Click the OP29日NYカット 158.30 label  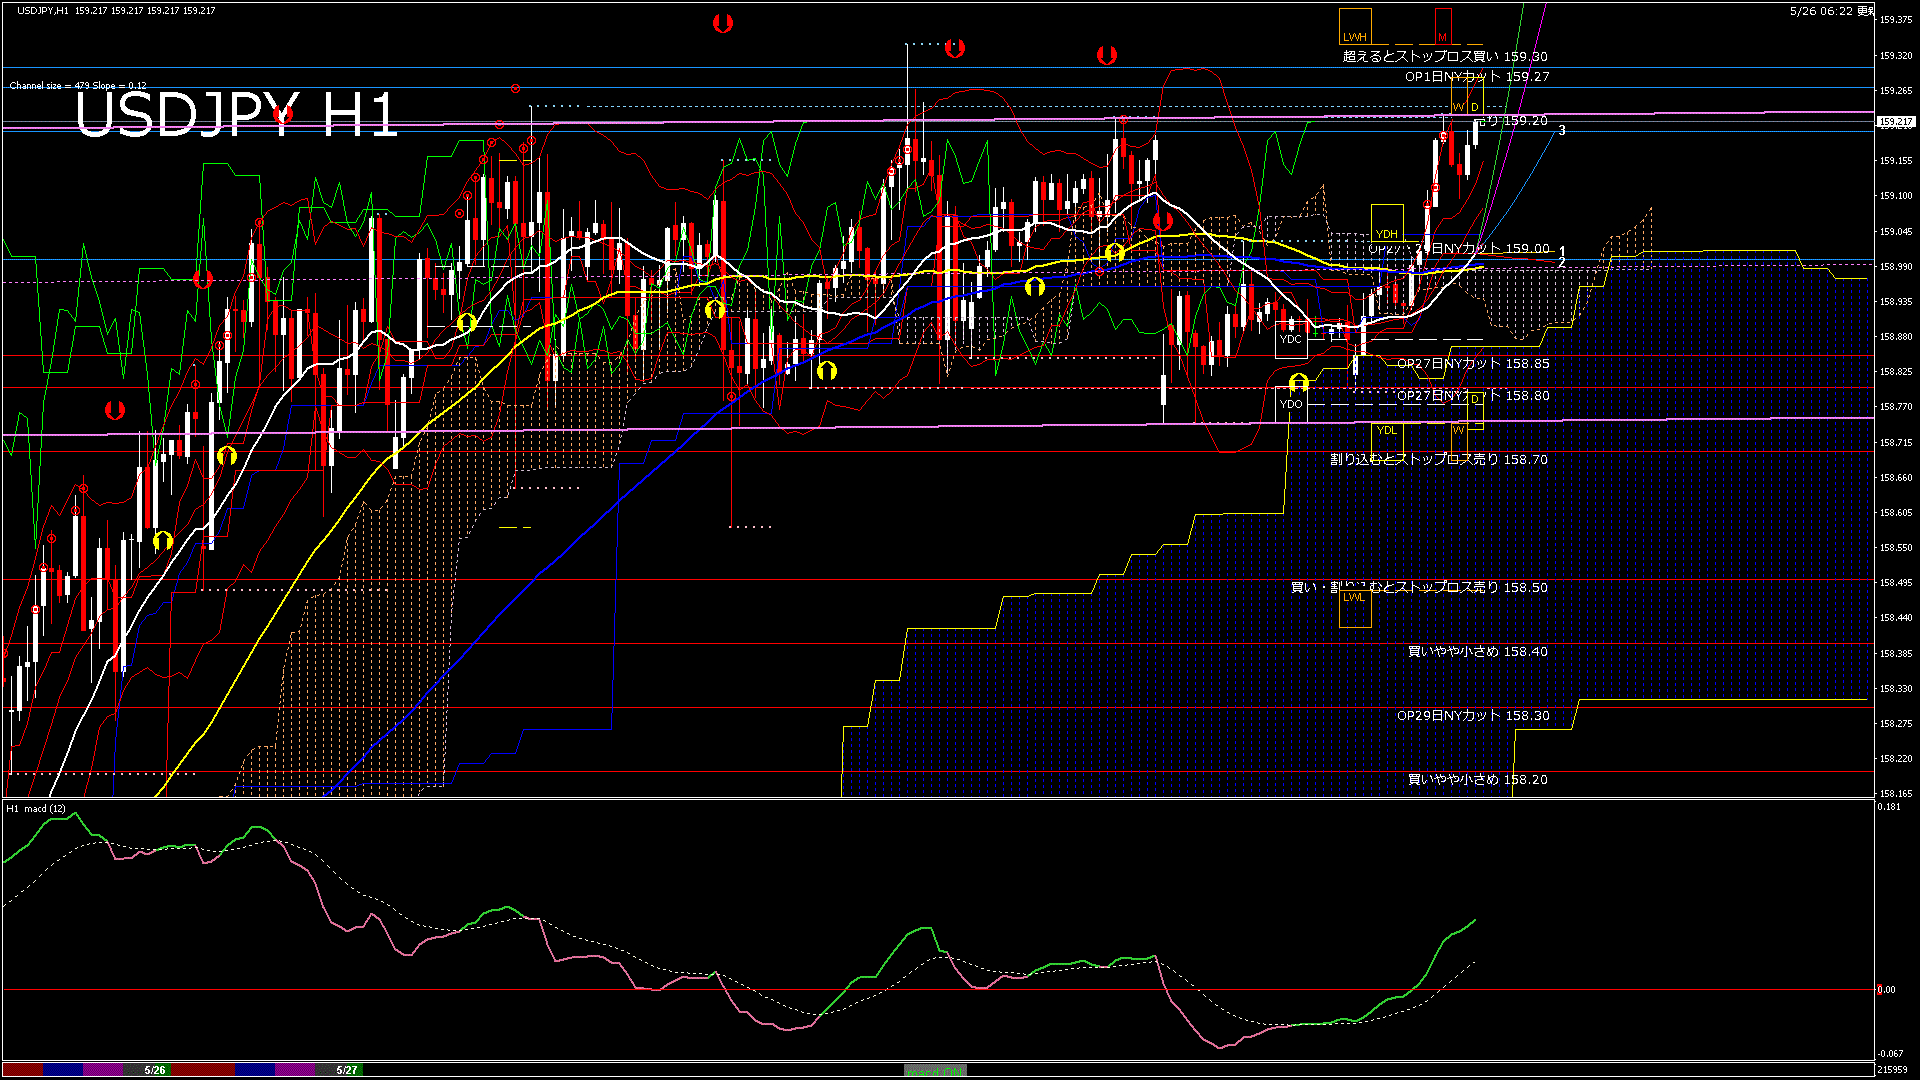click(1473, 716)
